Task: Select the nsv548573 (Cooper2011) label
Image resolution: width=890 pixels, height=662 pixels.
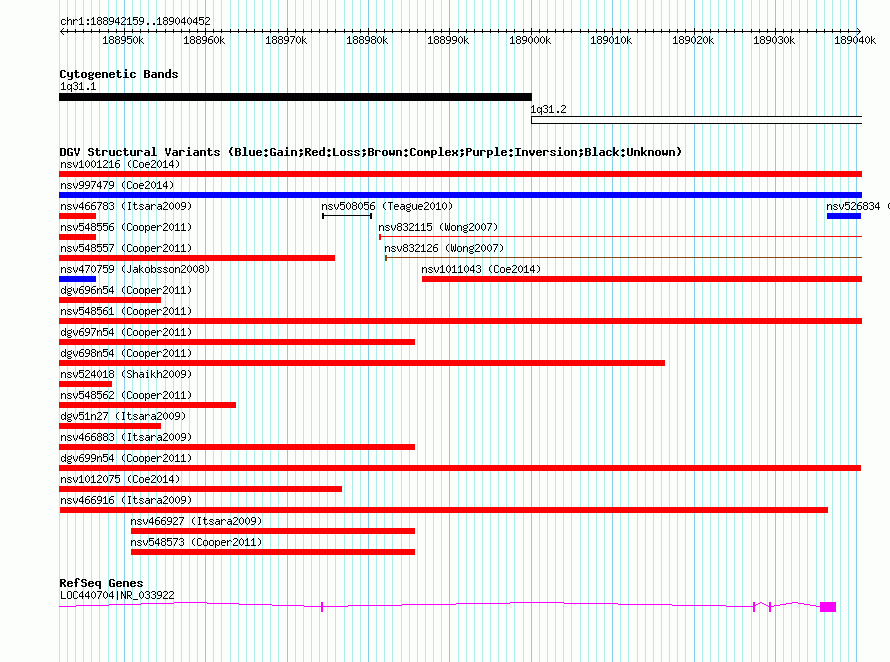Action: (196, 543)
